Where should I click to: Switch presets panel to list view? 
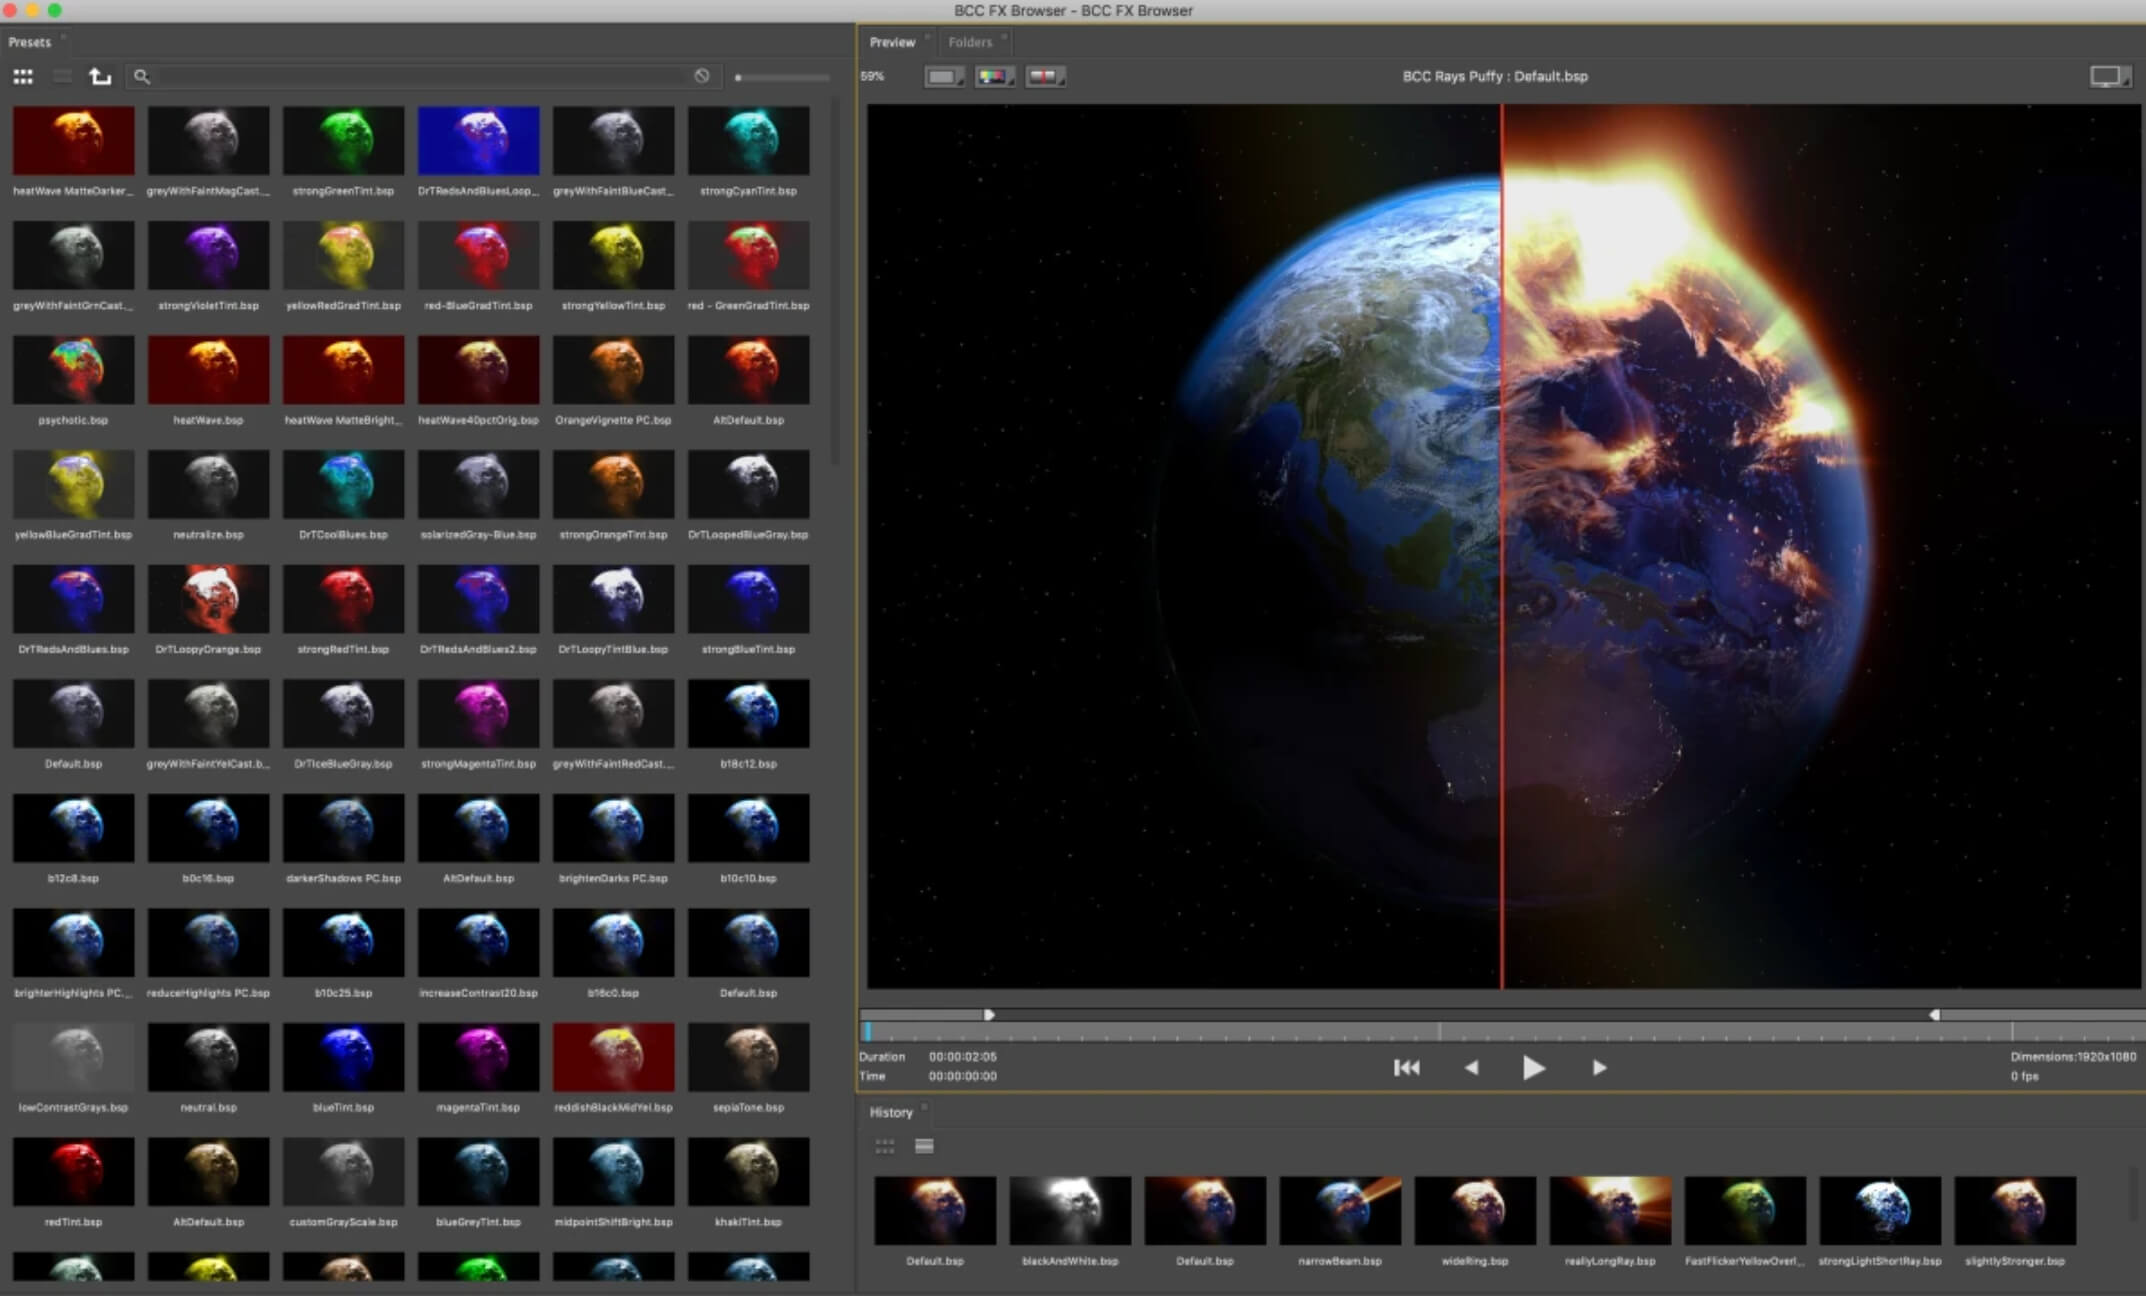pyautogui.click(x=62, y=76)
